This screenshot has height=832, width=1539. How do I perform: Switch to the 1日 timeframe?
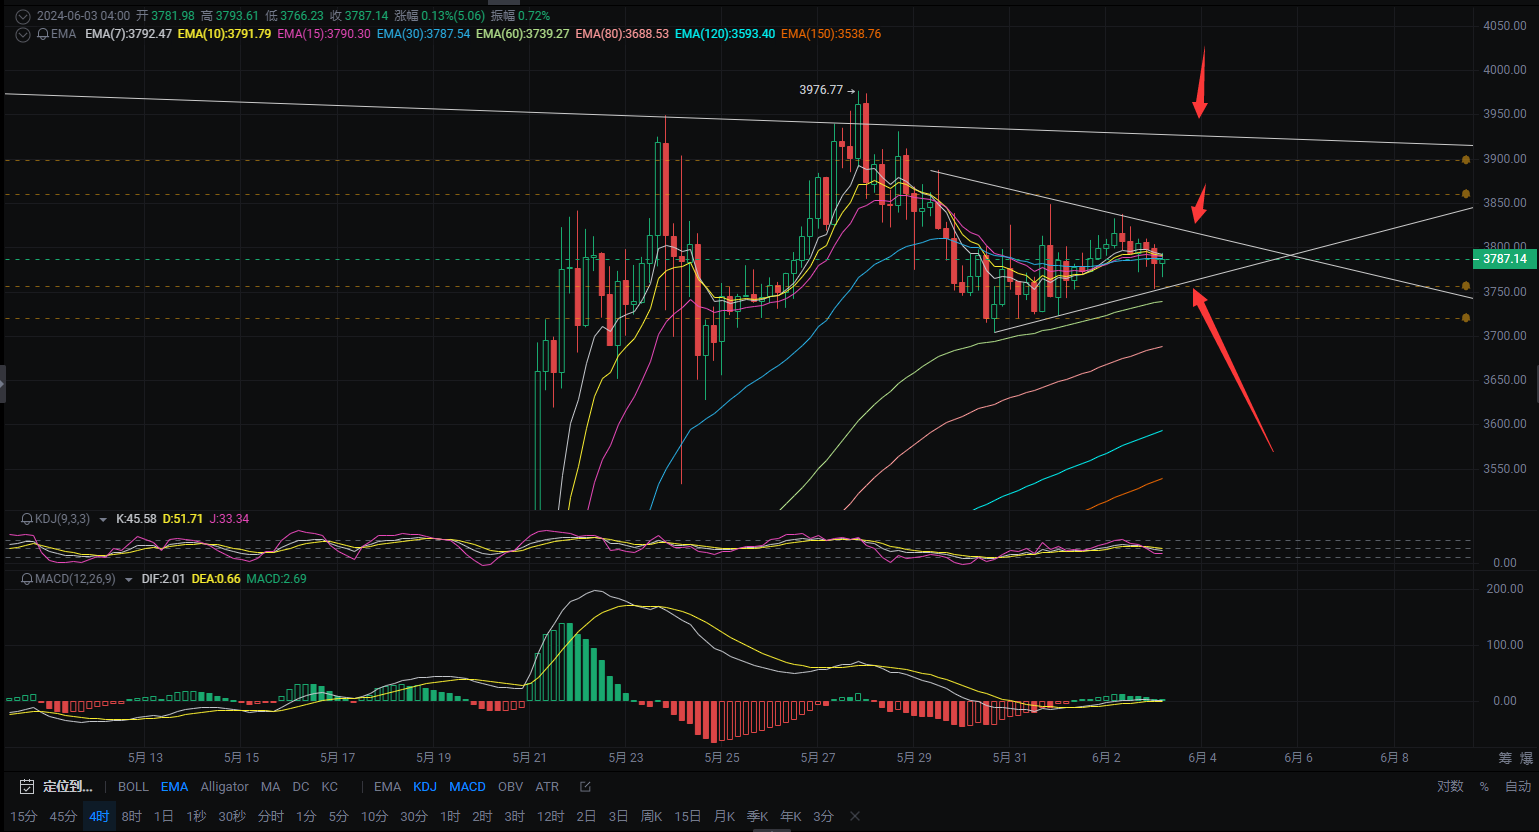(x=164, y=817)
